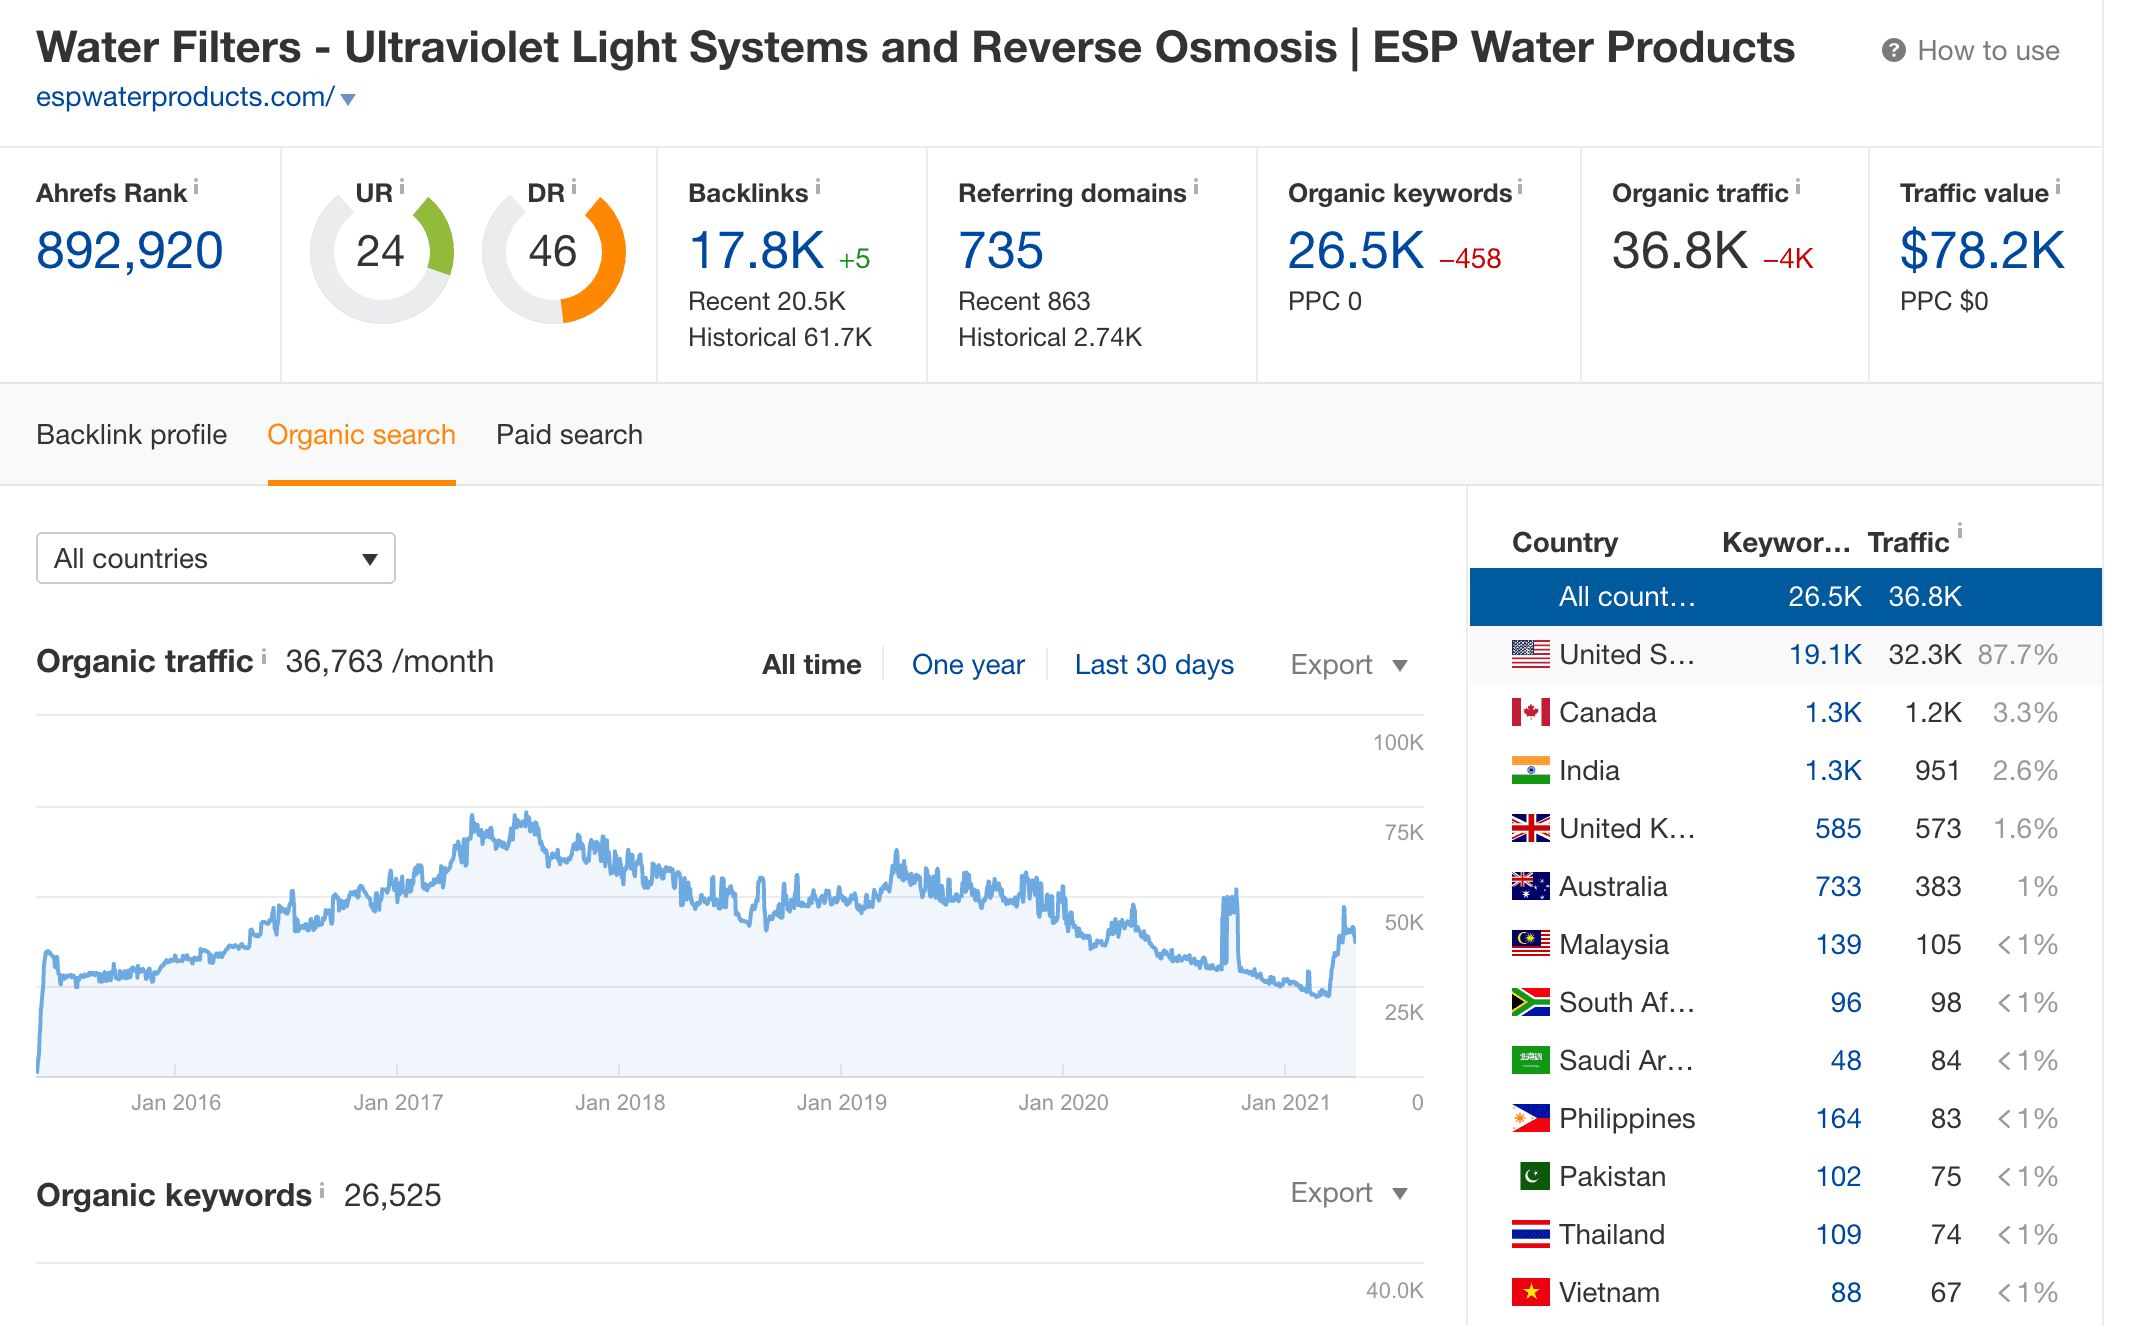Viewport: 2136px width, 1326px height.
Task: Click the Organic traffic metric info icon
Action: (1798, 187)
